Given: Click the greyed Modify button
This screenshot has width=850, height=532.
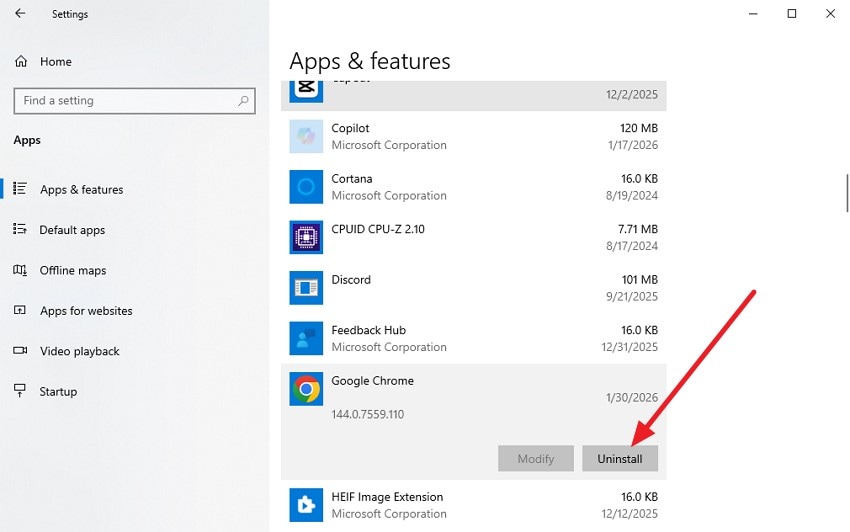Looking at the screenshot, I should 536,458.
